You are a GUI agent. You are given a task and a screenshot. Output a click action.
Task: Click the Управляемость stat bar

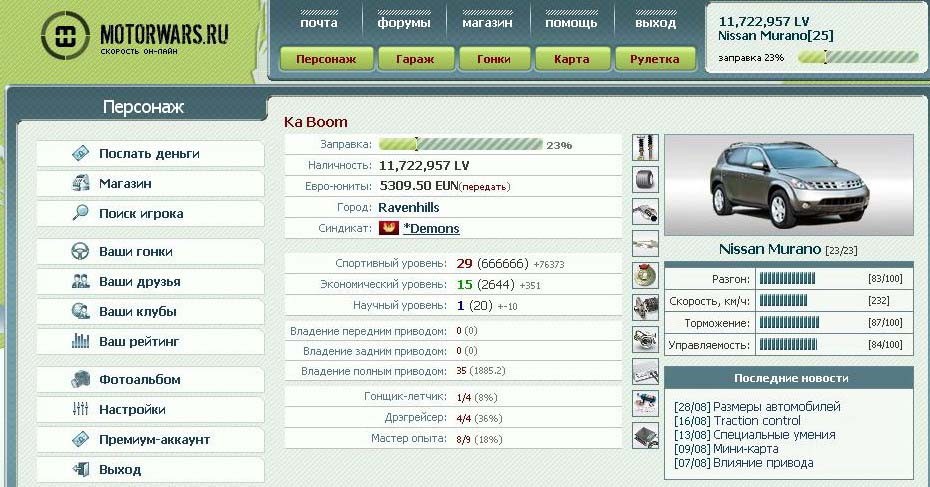coord(788,345)
